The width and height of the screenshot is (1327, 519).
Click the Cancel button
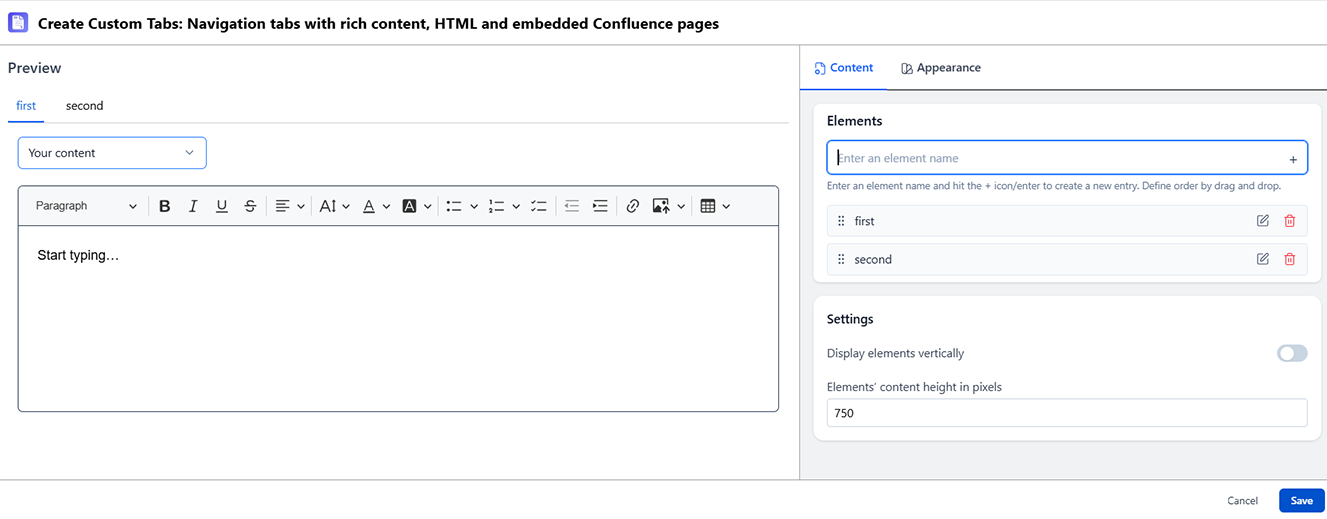[x=1242, y=500]
